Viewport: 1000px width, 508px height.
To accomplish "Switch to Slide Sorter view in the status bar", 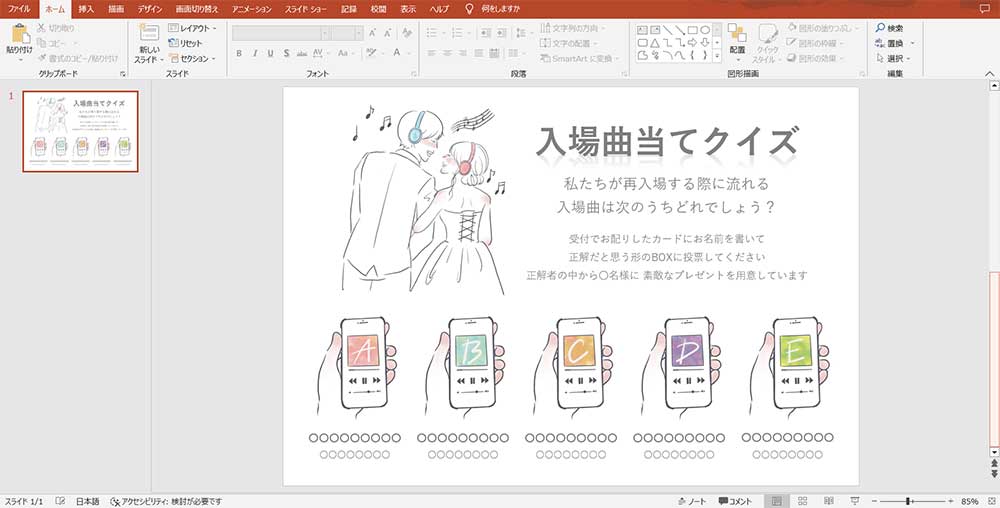I will (802, 500).
